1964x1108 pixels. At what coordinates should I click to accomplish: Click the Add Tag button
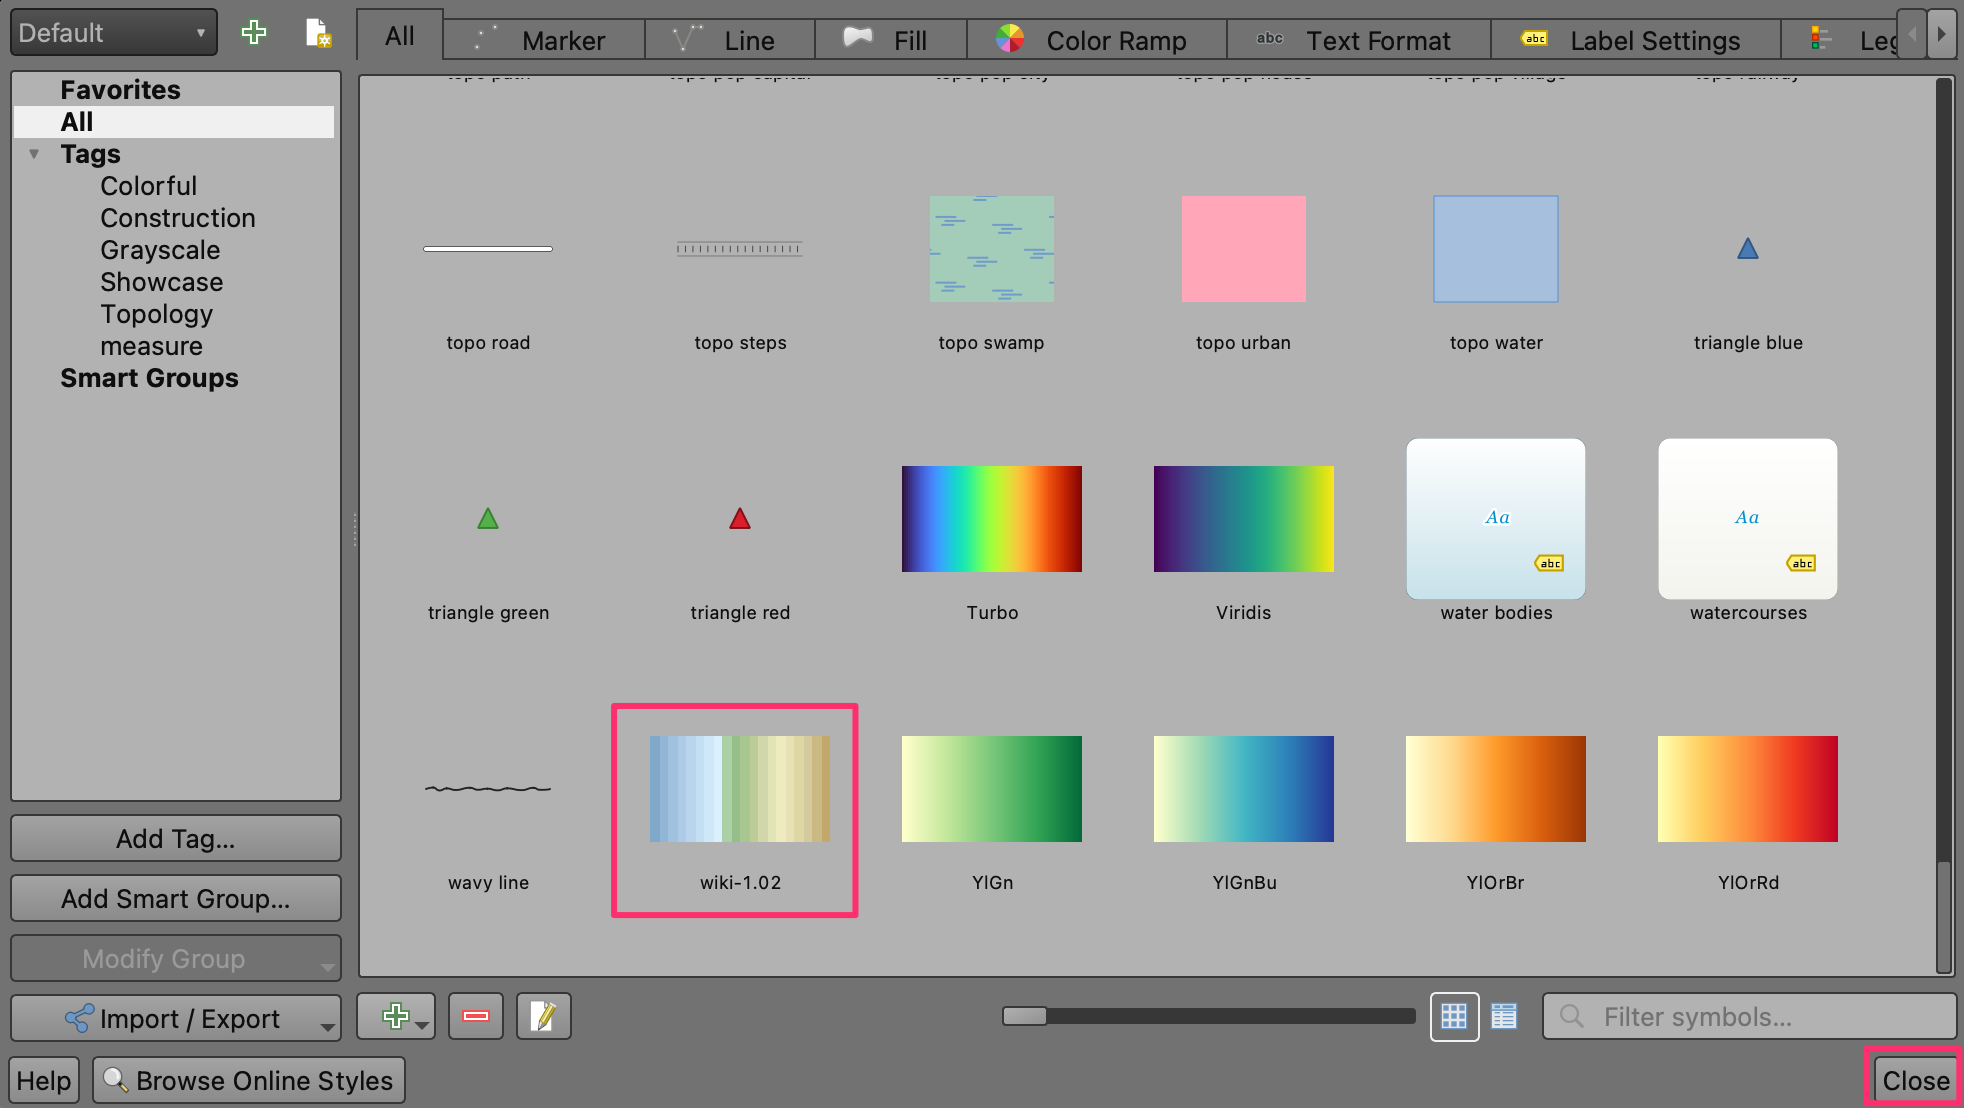pos(176,838)
